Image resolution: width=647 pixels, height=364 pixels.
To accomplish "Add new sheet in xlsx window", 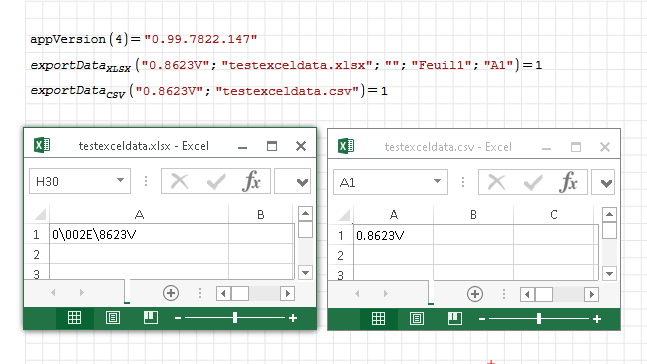I will tap(171, 293).
